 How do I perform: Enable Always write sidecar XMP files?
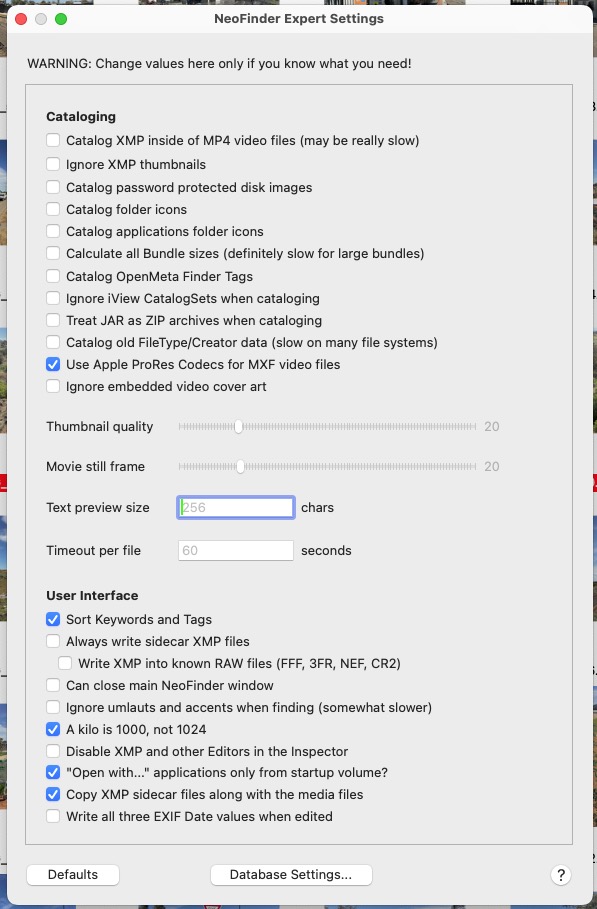[x=52, y=641]
